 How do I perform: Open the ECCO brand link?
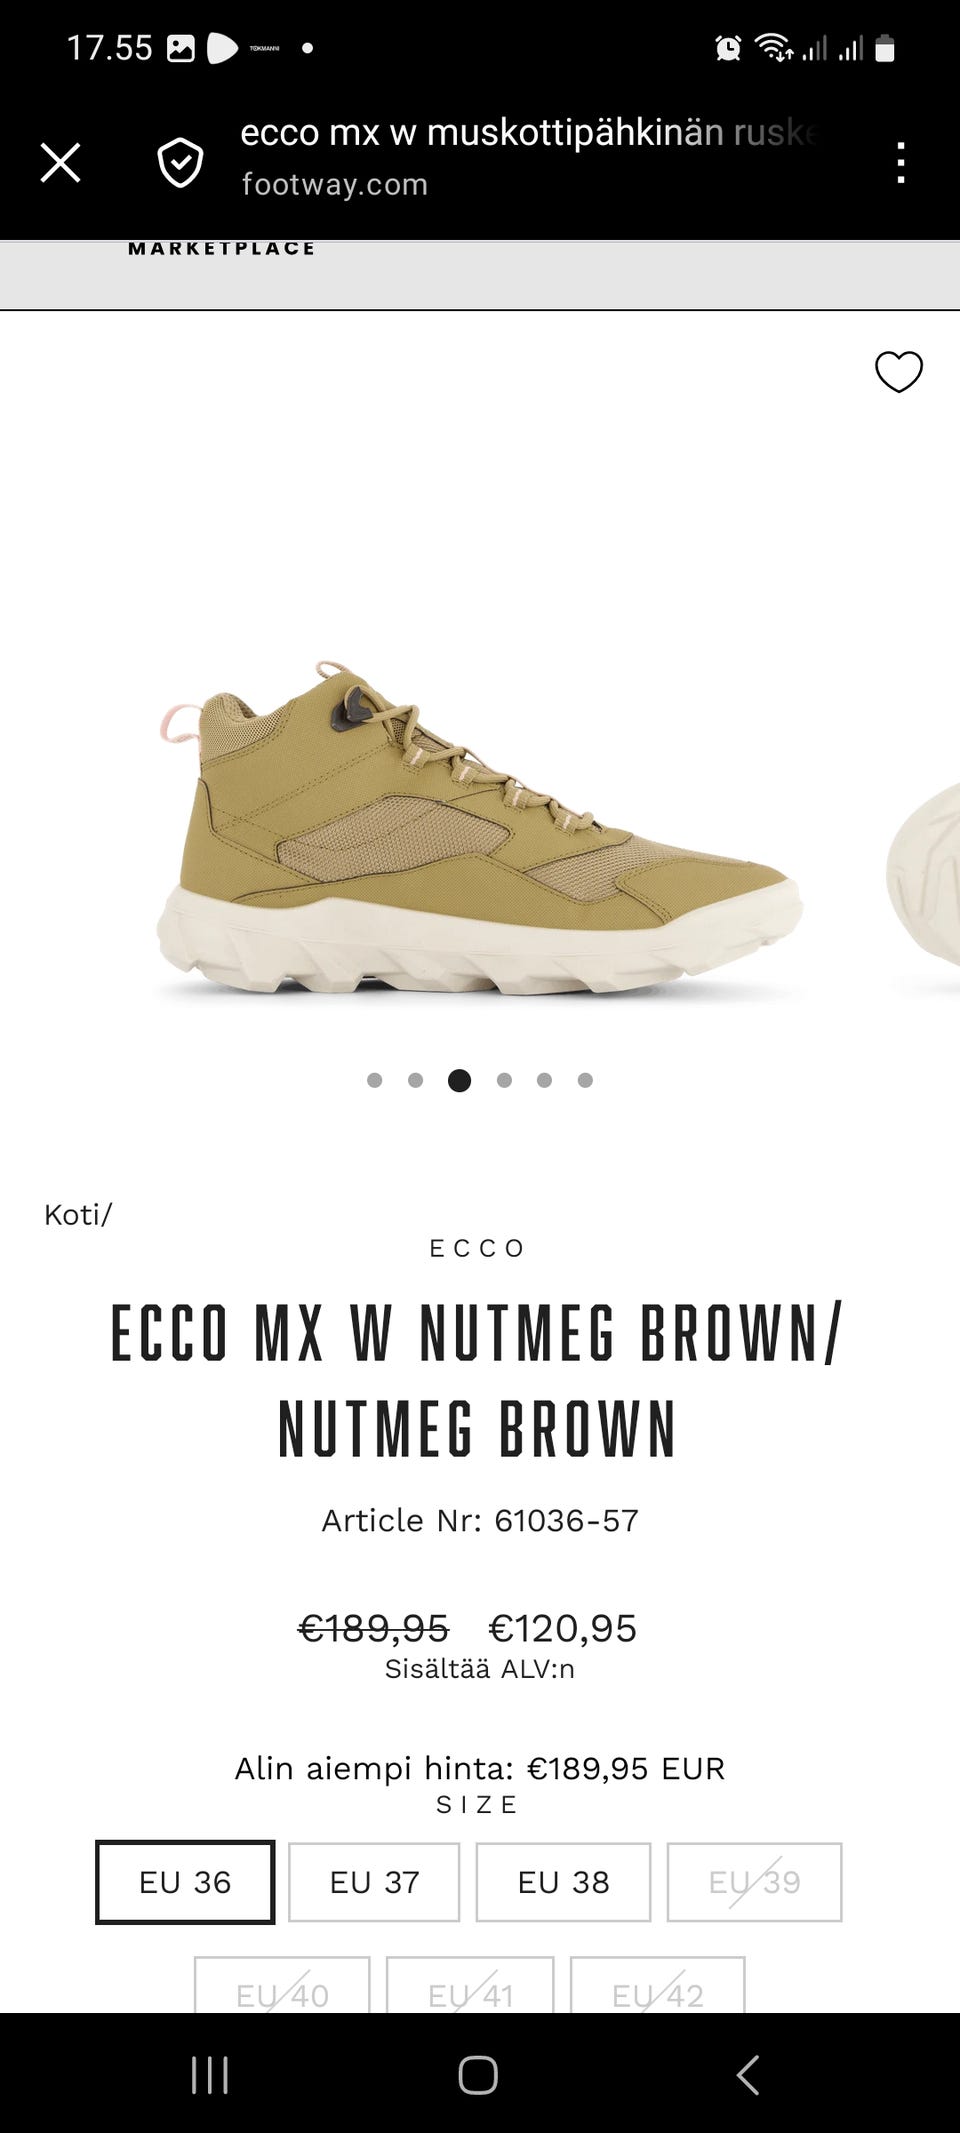tap(477, 1248)
